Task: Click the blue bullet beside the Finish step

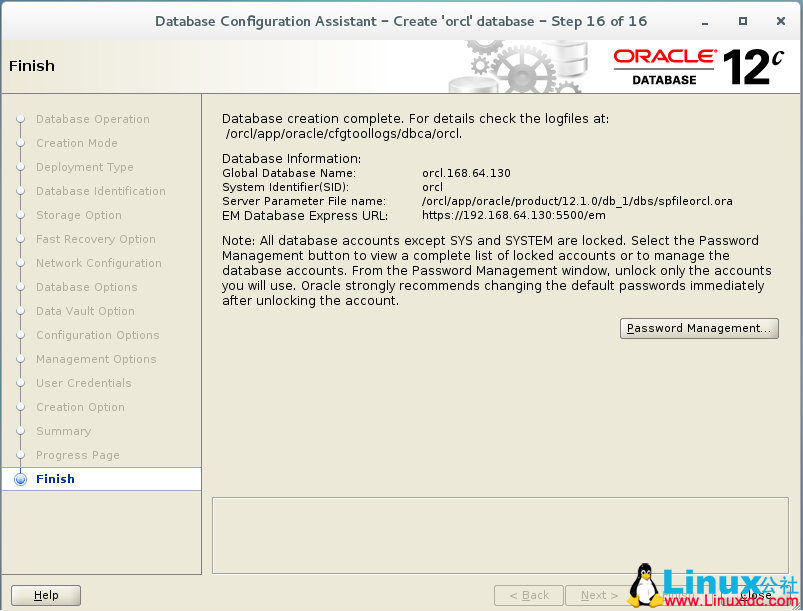Action: click(x=21, y=479)
